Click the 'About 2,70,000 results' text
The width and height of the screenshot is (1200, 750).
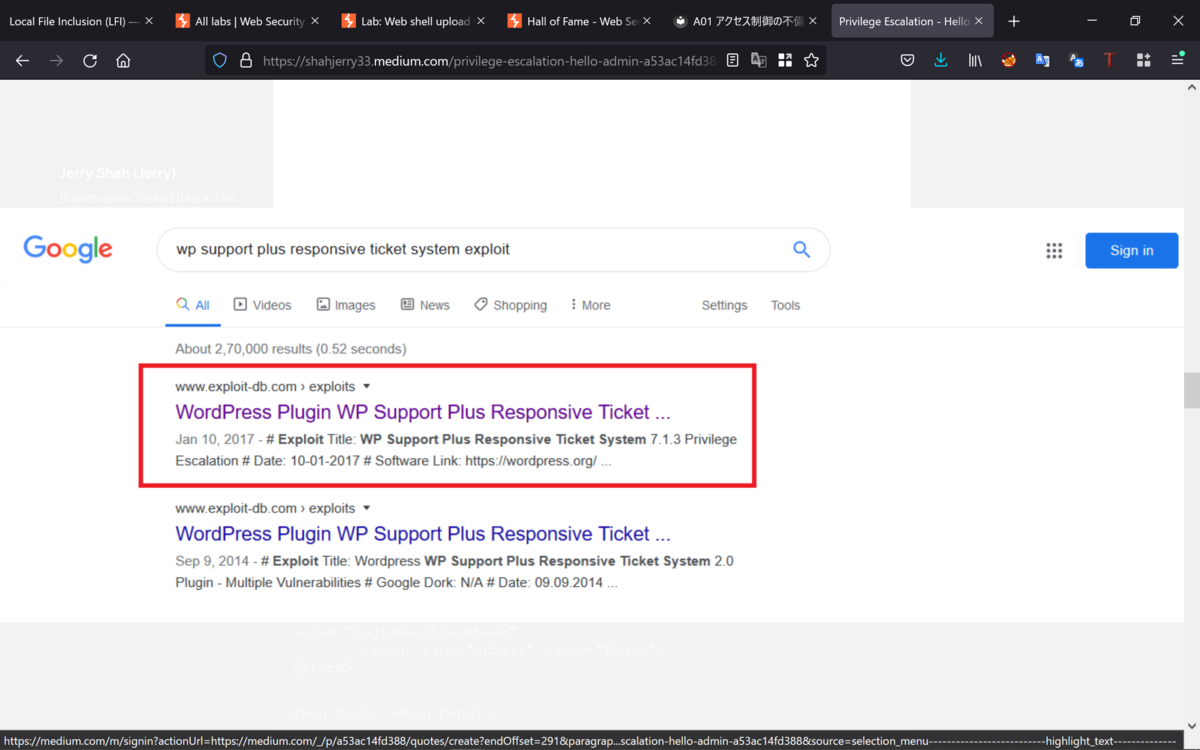coord(290,349)
